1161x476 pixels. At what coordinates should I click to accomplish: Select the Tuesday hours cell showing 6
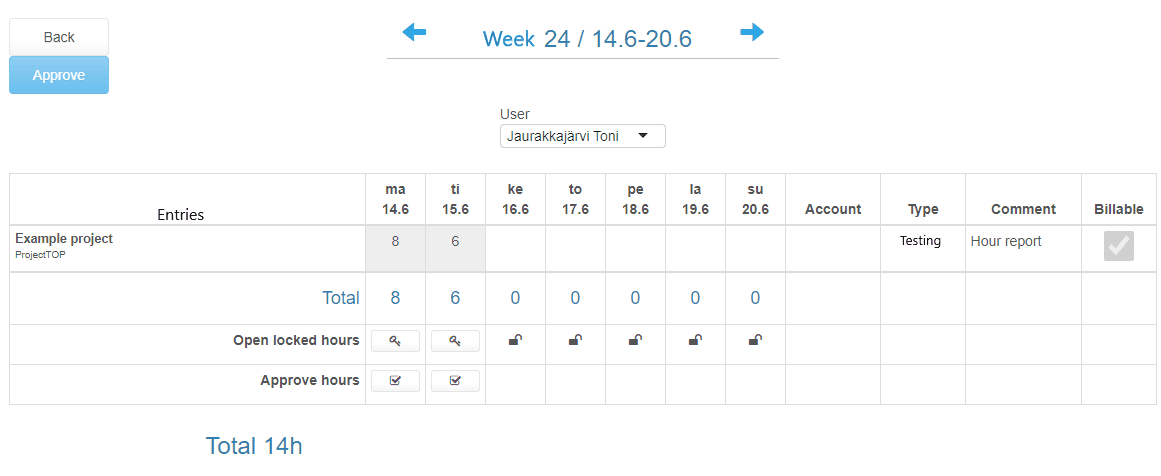pos(455,249)
